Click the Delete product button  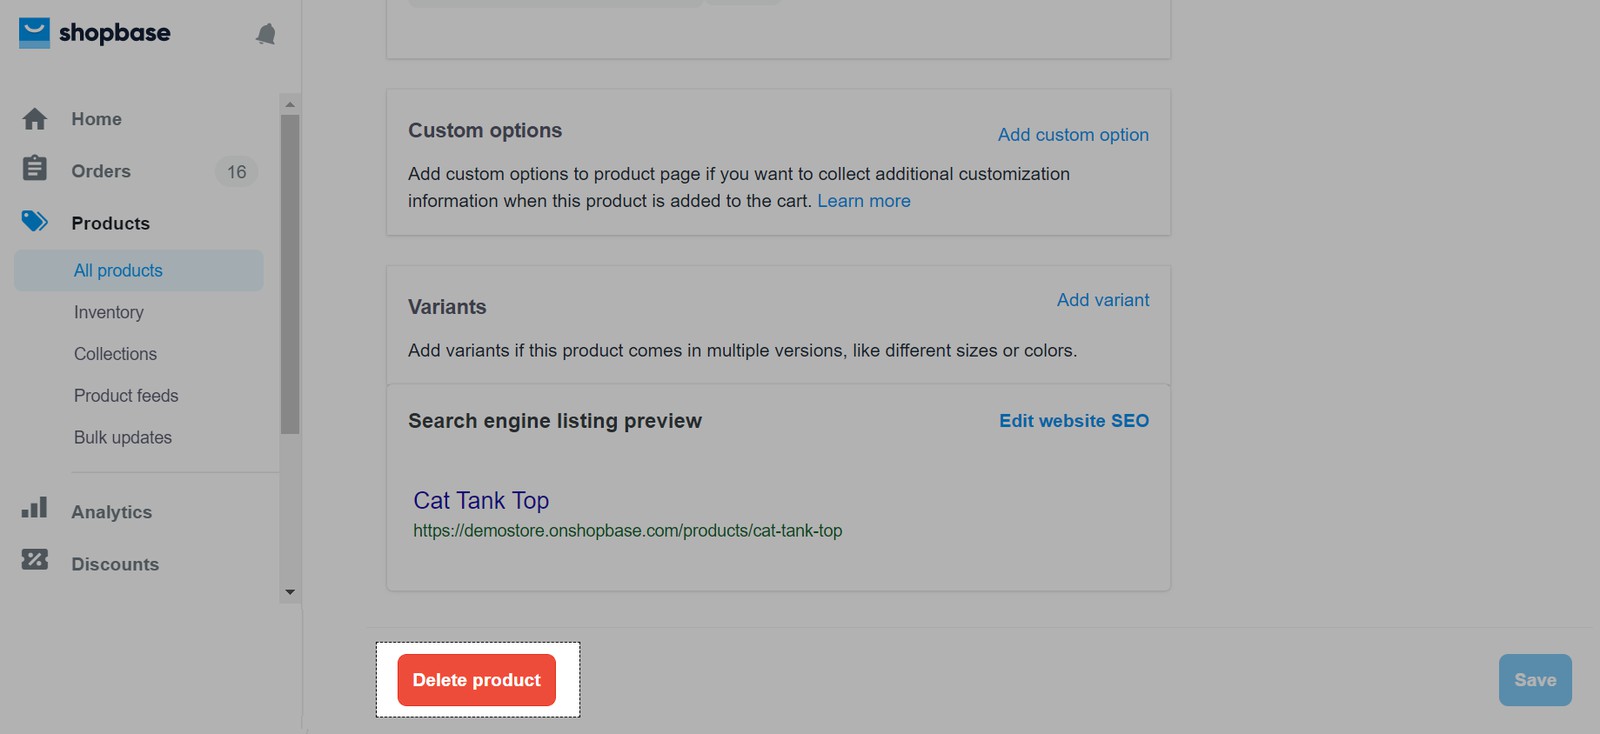click(476, 680)
